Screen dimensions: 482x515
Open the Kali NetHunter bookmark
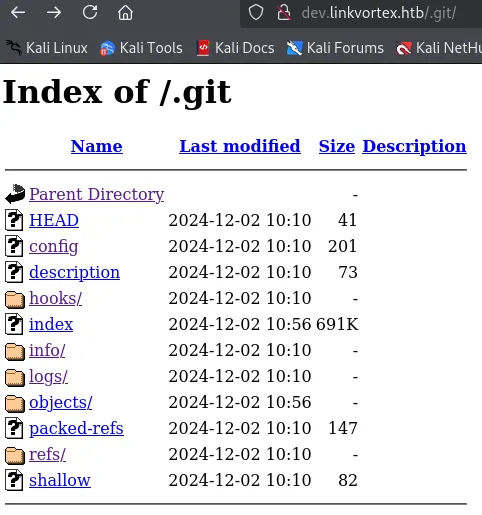coord(439,48)
